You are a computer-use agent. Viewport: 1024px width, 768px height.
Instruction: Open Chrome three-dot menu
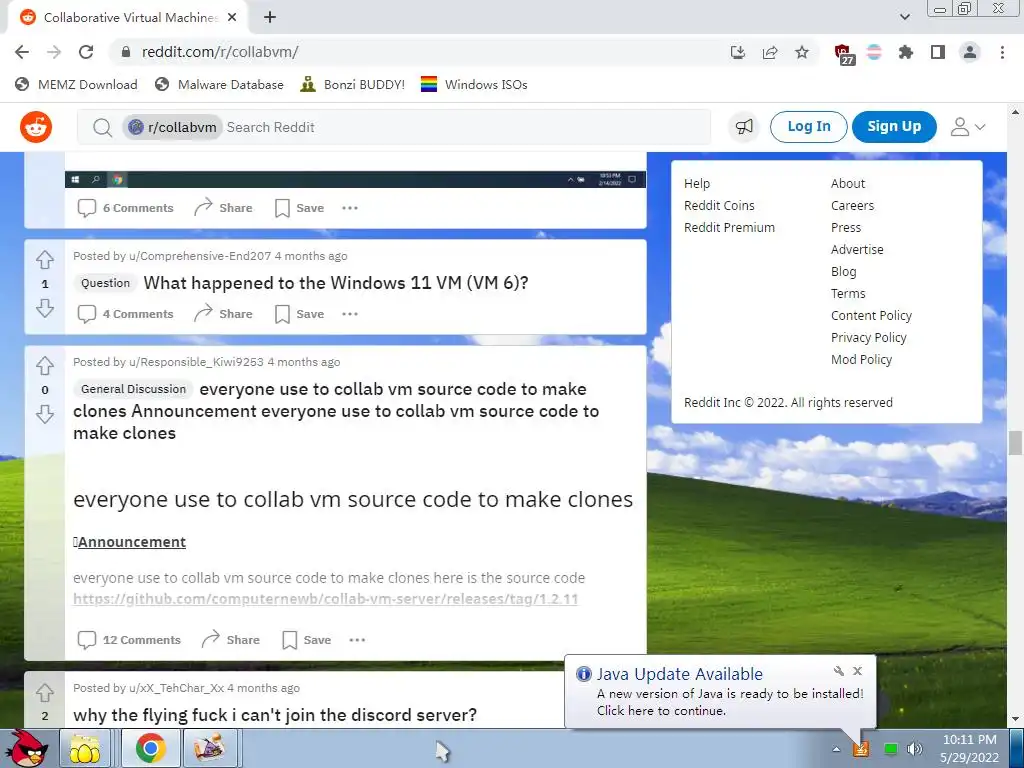coord(1002,52)
